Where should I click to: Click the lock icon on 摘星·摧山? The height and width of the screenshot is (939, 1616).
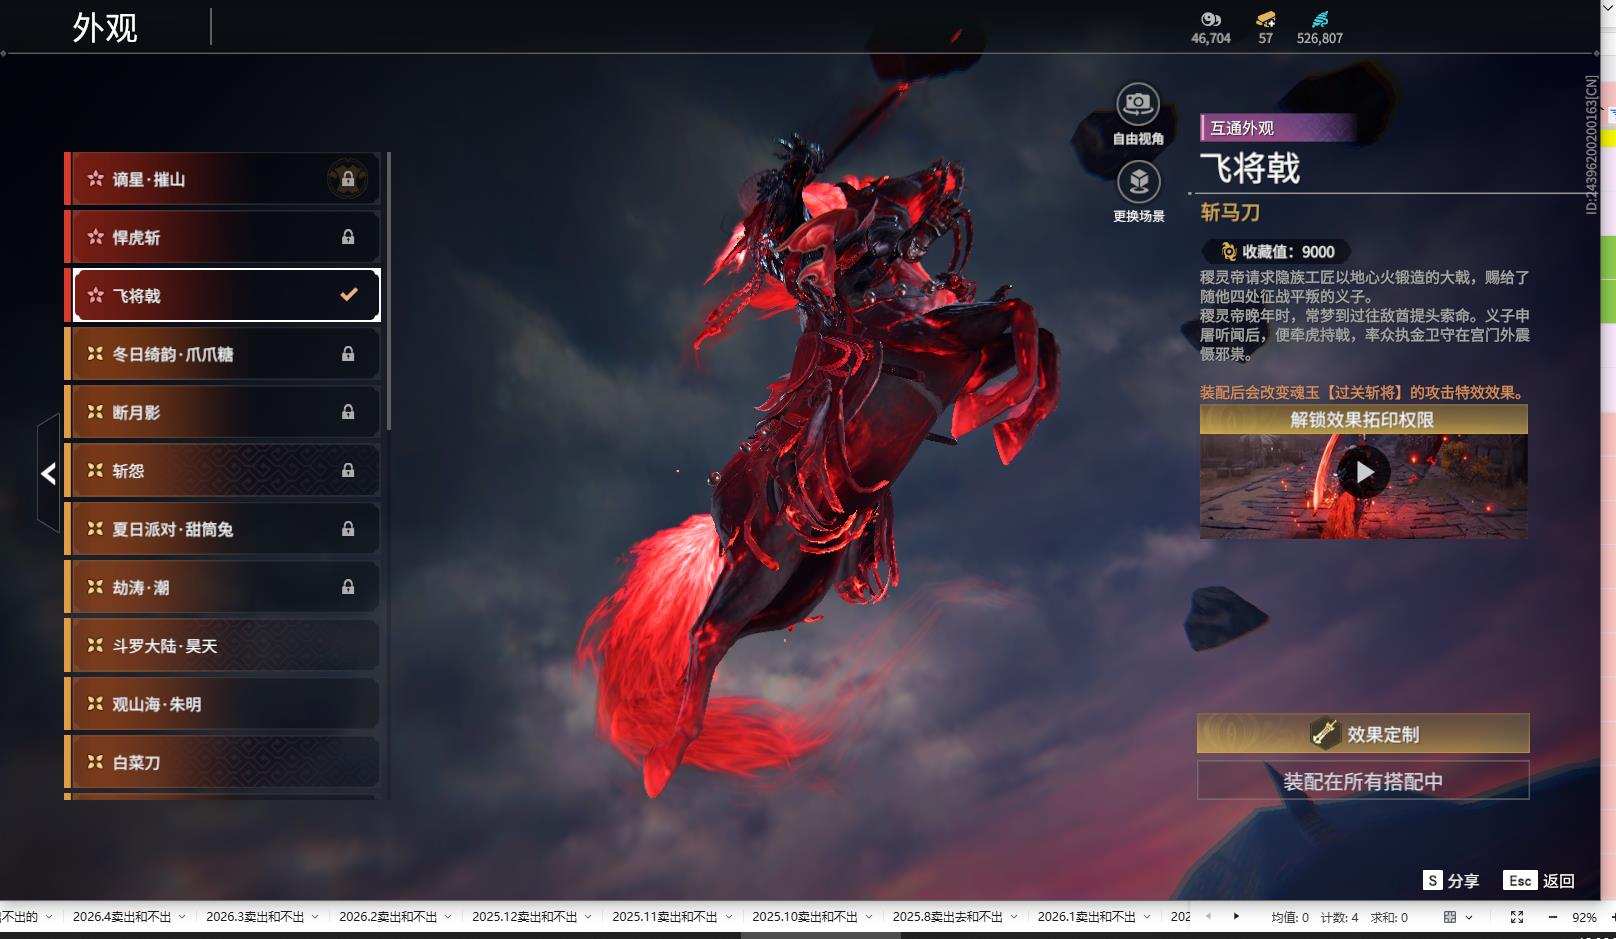coord(348,179)
